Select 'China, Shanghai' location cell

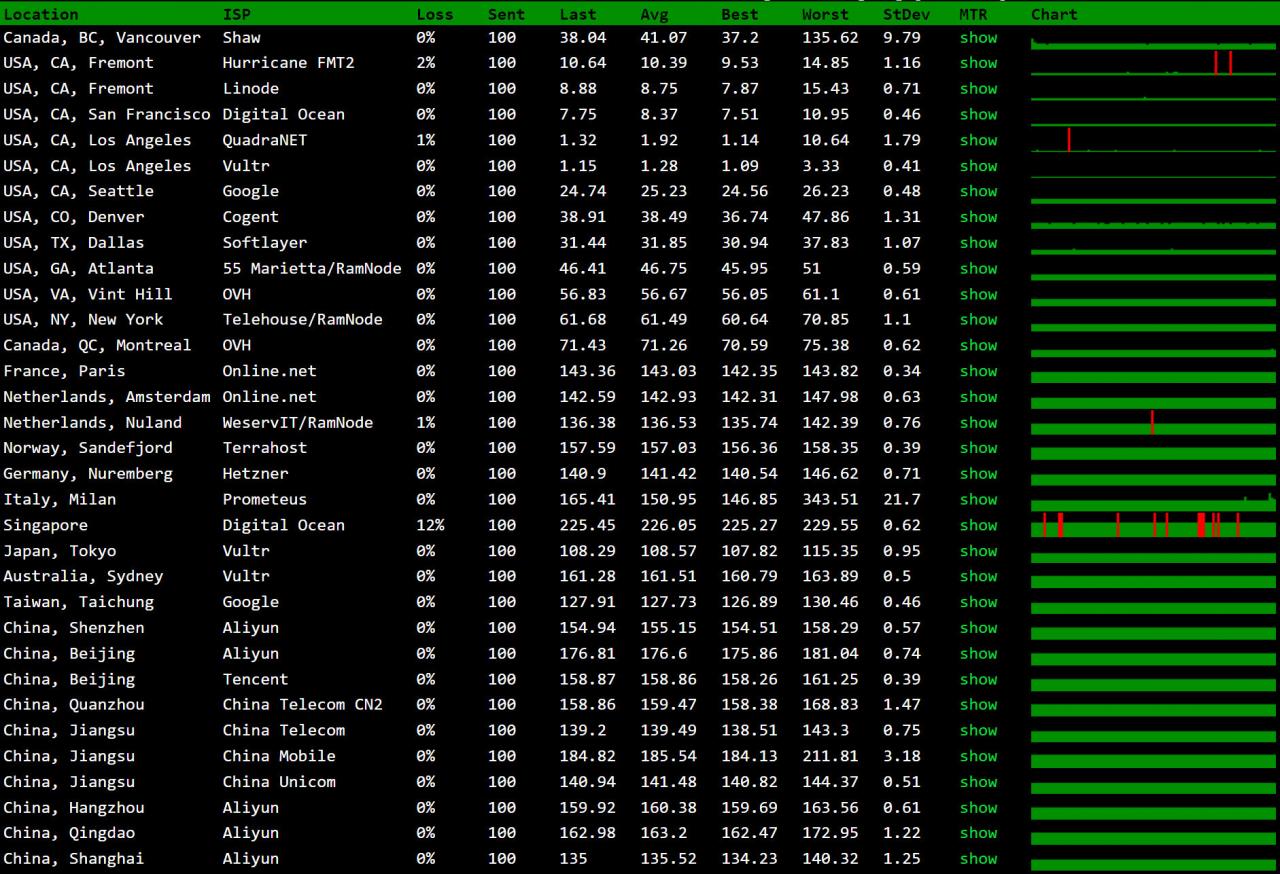click(73, 859)
